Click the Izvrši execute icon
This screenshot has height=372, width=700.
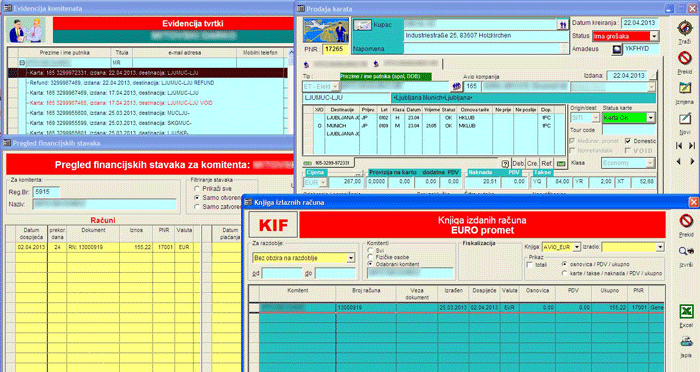[x=686, y=251]
